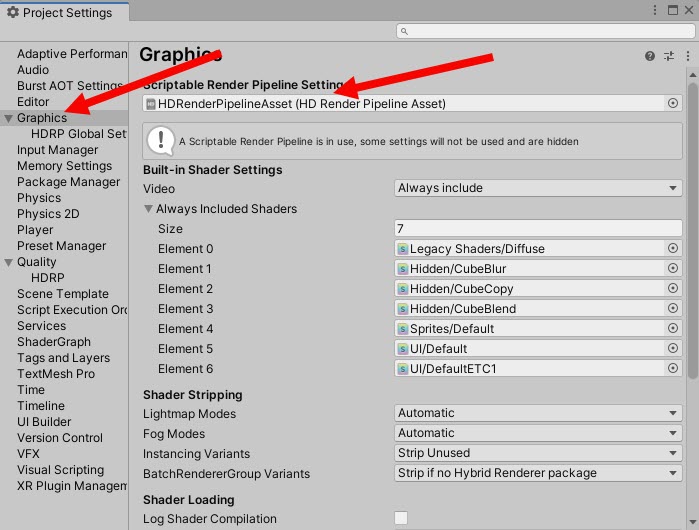Click the shader icon of Hidden/CubeBlur
Viewport: 699px width, 530px height.
click(403, 268)
